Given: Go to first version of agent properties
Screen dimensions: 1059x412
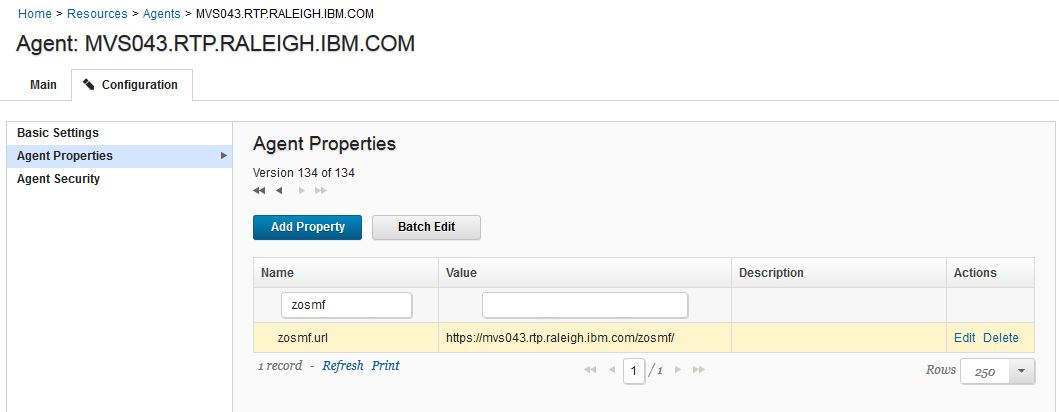Looking at the screenshot, I should [259, 190].
